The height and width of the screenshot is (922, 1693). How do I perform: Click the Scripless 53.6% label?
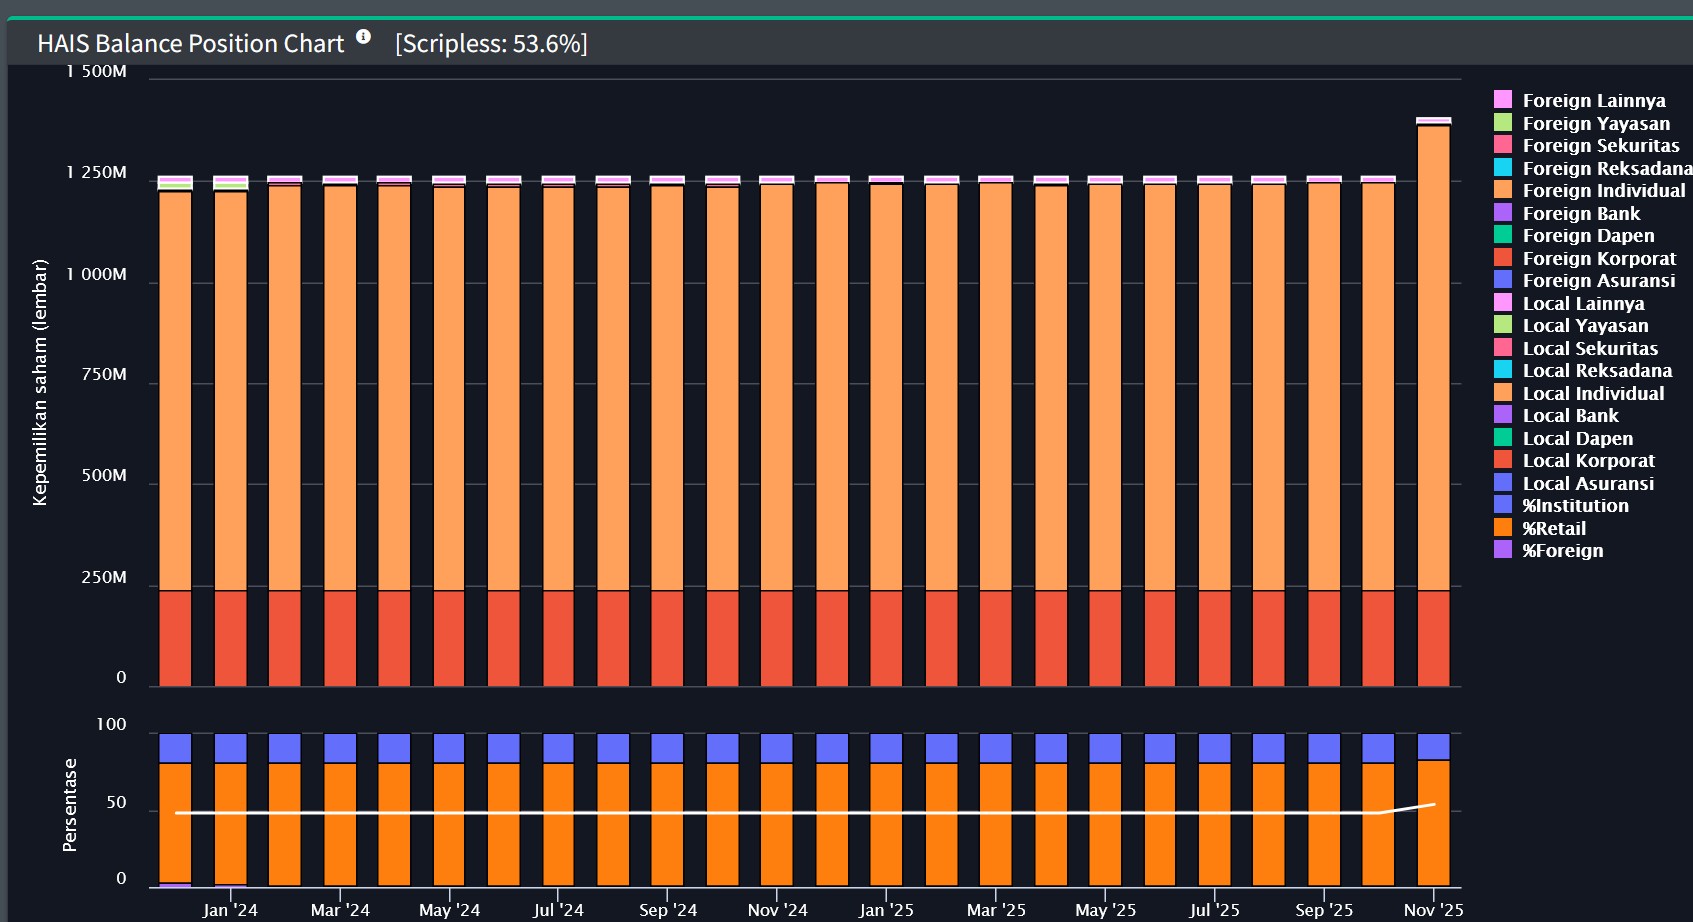[x=491, y=44]
